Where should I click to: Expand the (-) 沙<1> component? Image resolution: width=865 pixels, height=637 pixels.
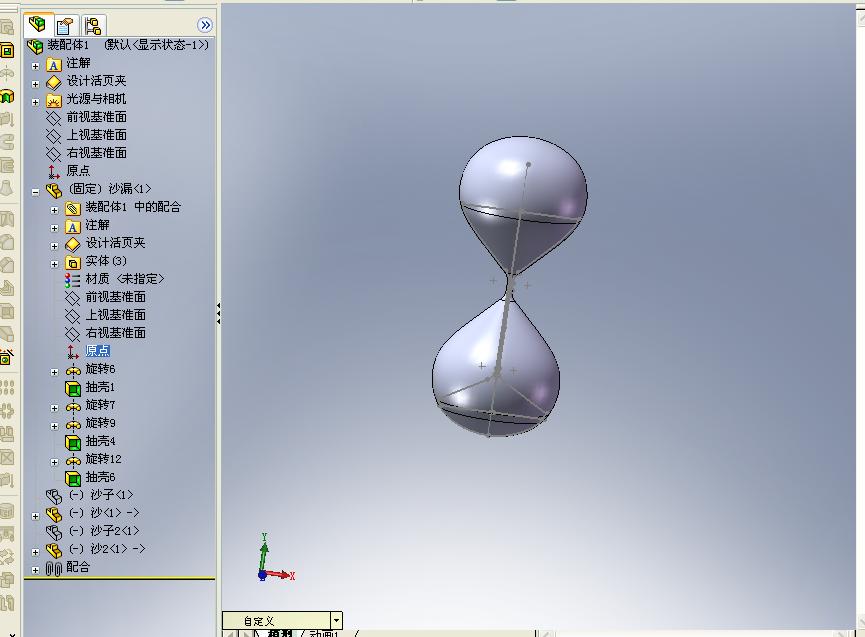35,516
